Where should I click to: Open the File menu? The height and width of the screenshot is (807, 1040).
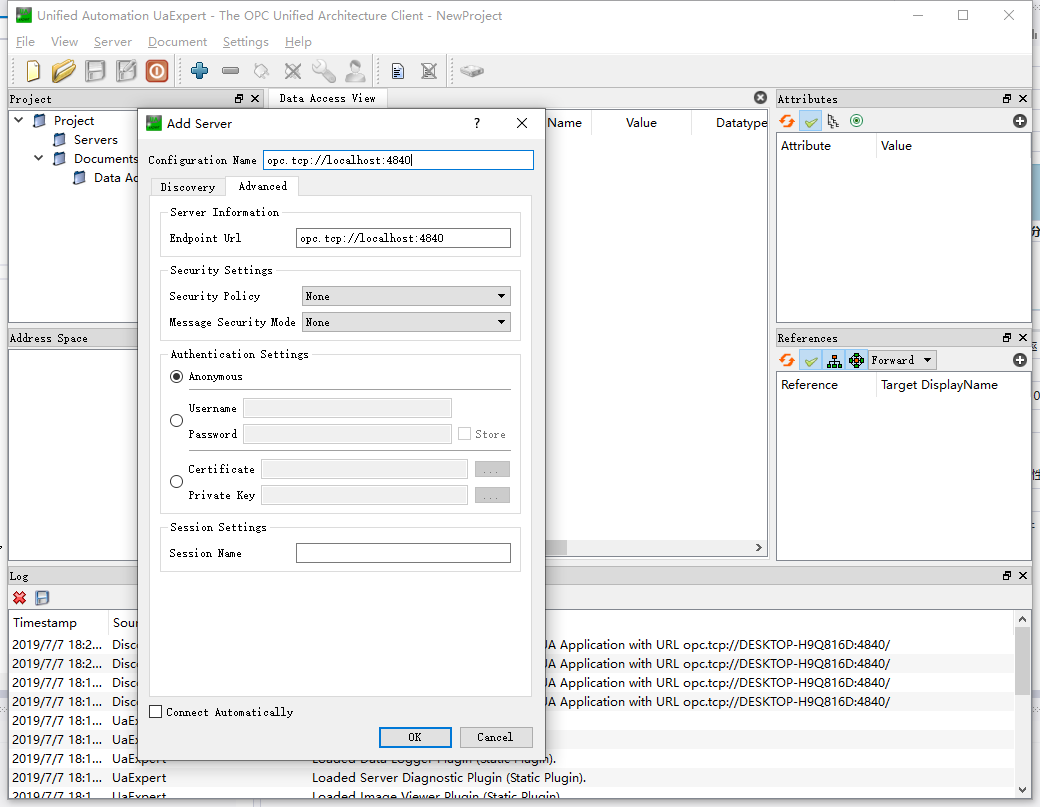[25, 42]
